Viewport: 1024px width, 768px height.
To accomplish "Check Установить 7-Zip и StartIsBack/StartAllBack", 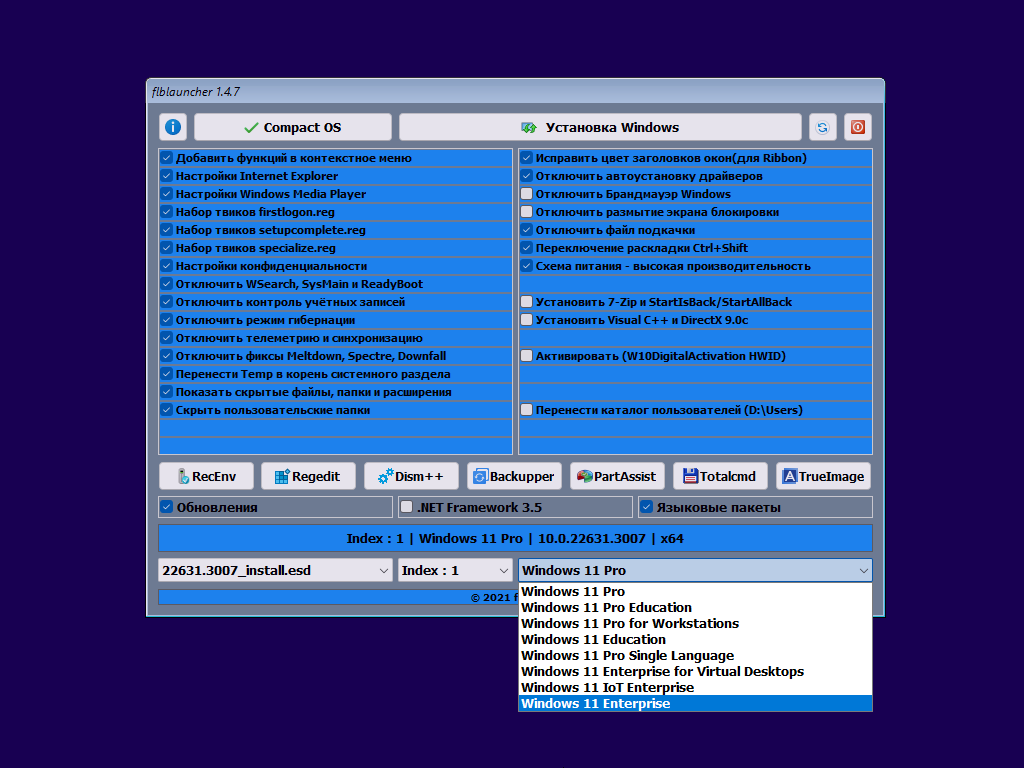I will click(x=527, y=301).
